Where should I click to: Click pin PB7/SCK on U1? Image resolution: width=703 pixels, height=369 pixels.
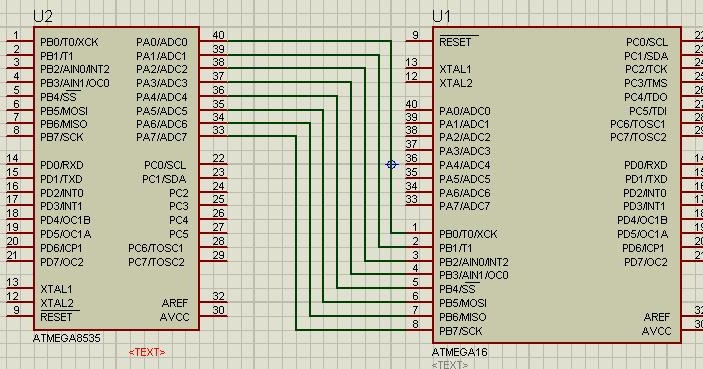click(460, 331)
